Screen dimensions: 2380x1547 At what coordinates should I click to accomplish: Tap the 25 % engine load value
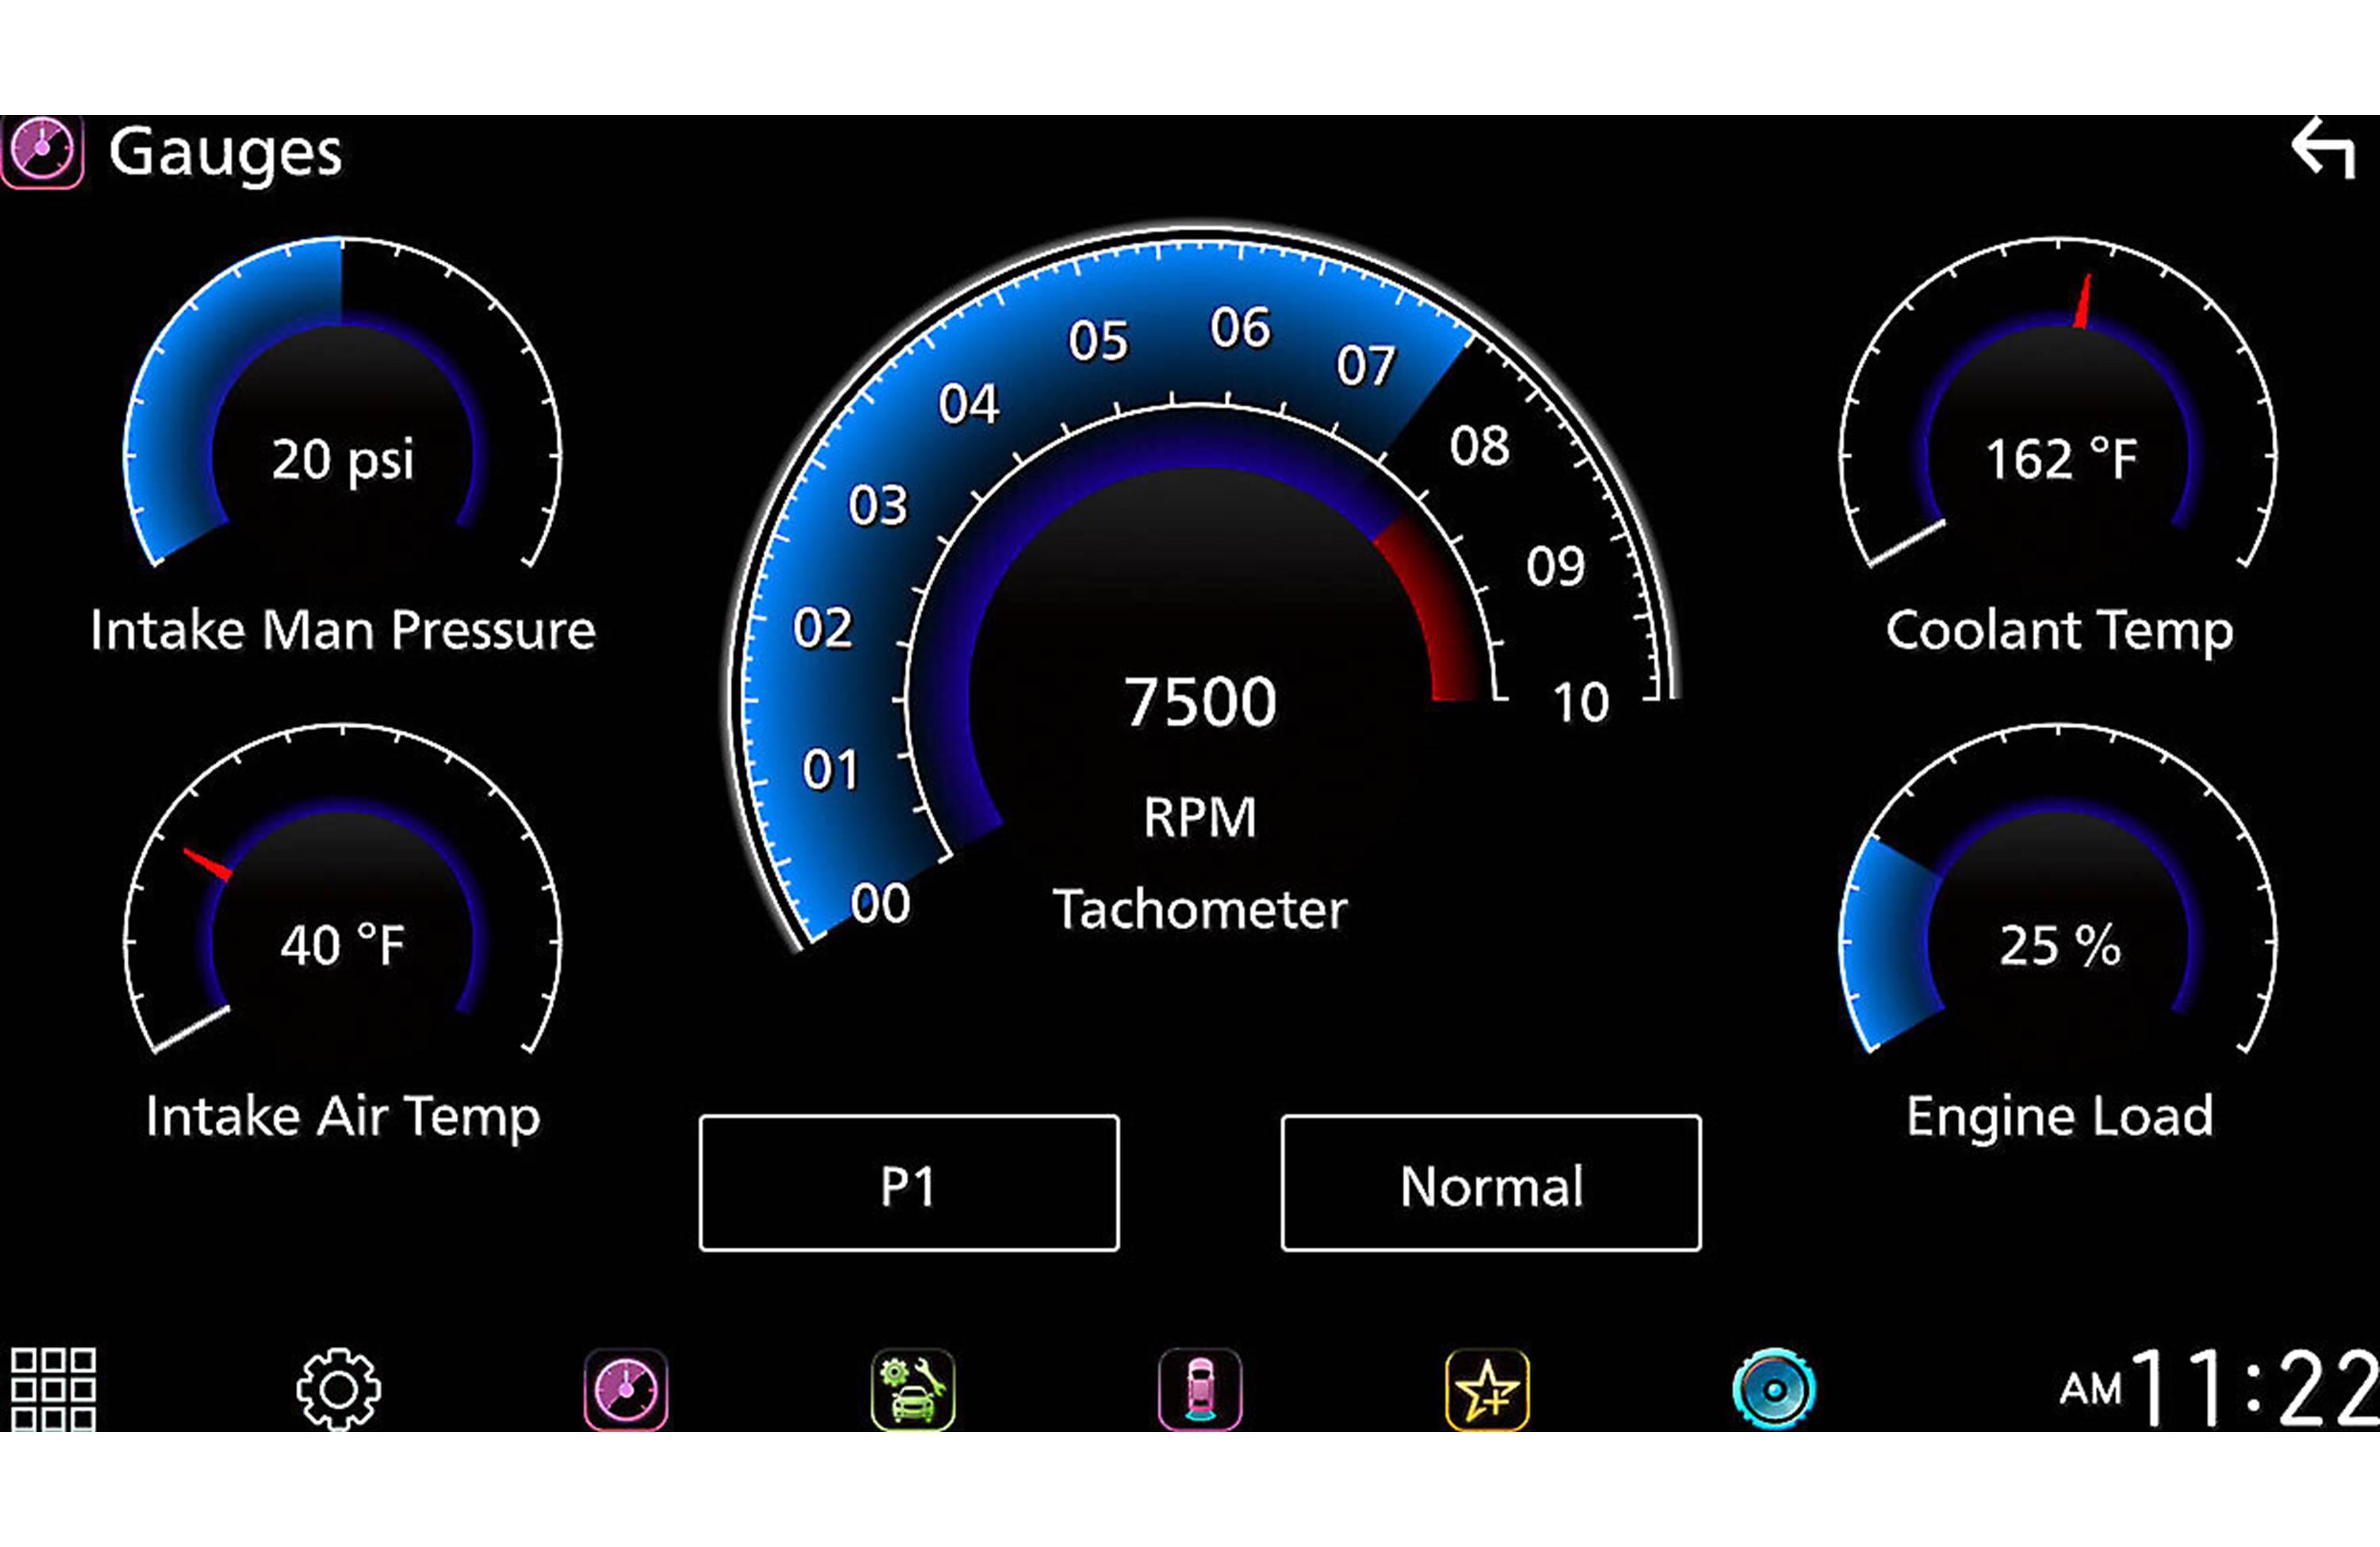coord(2060,945)
